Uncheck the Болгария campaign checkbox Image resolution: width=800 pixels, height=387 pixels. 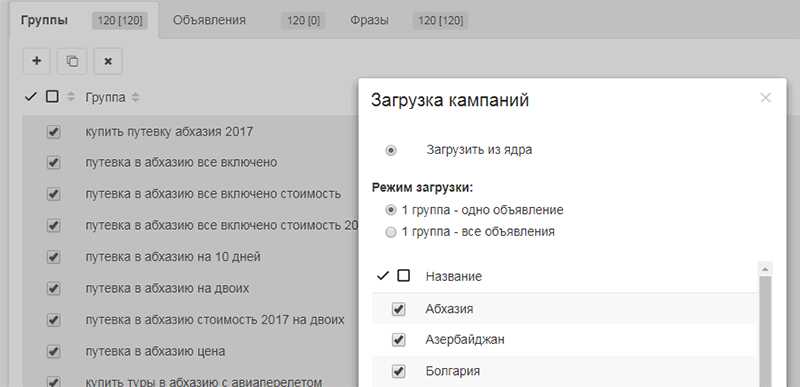[398, 371]
